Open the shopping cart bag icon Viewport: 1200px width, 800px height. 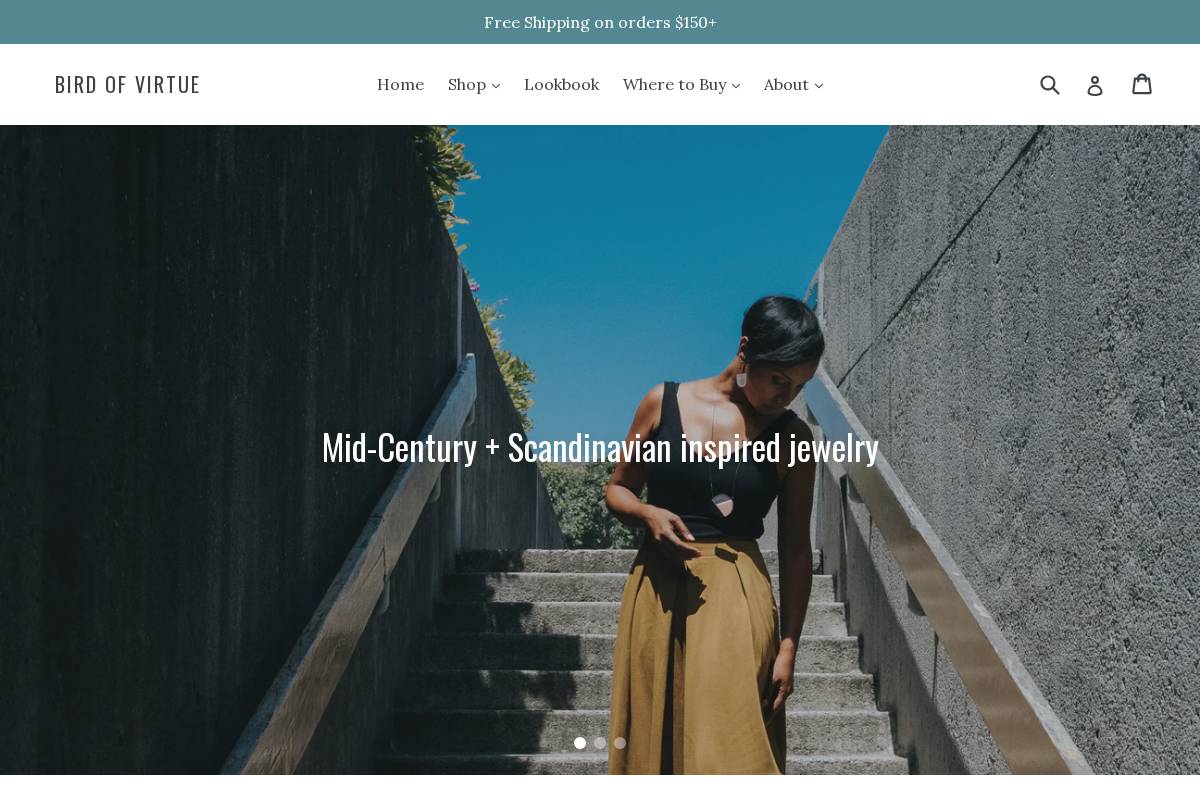(x=1142, y=84)
